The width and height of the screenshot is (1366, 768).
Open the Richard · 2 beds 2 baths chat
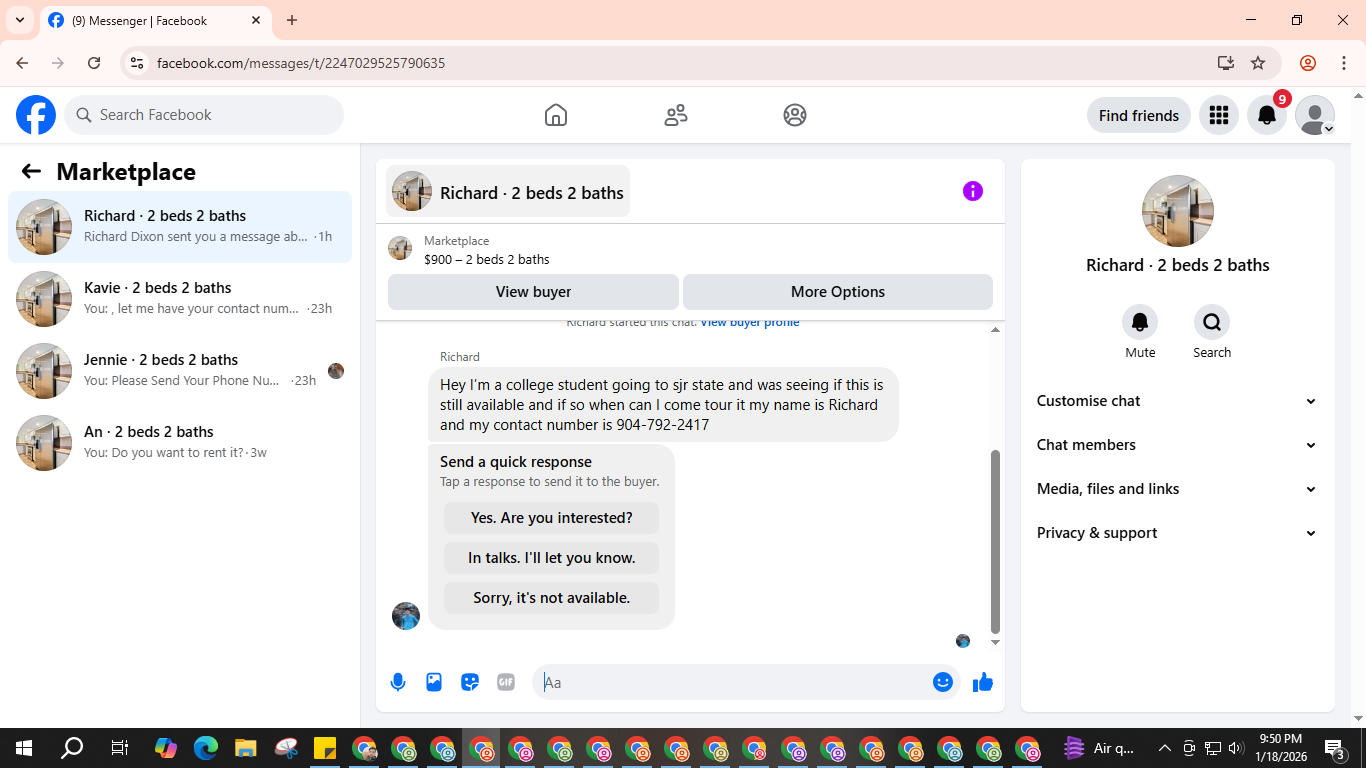pyautogui.click(x=180, y=227)
